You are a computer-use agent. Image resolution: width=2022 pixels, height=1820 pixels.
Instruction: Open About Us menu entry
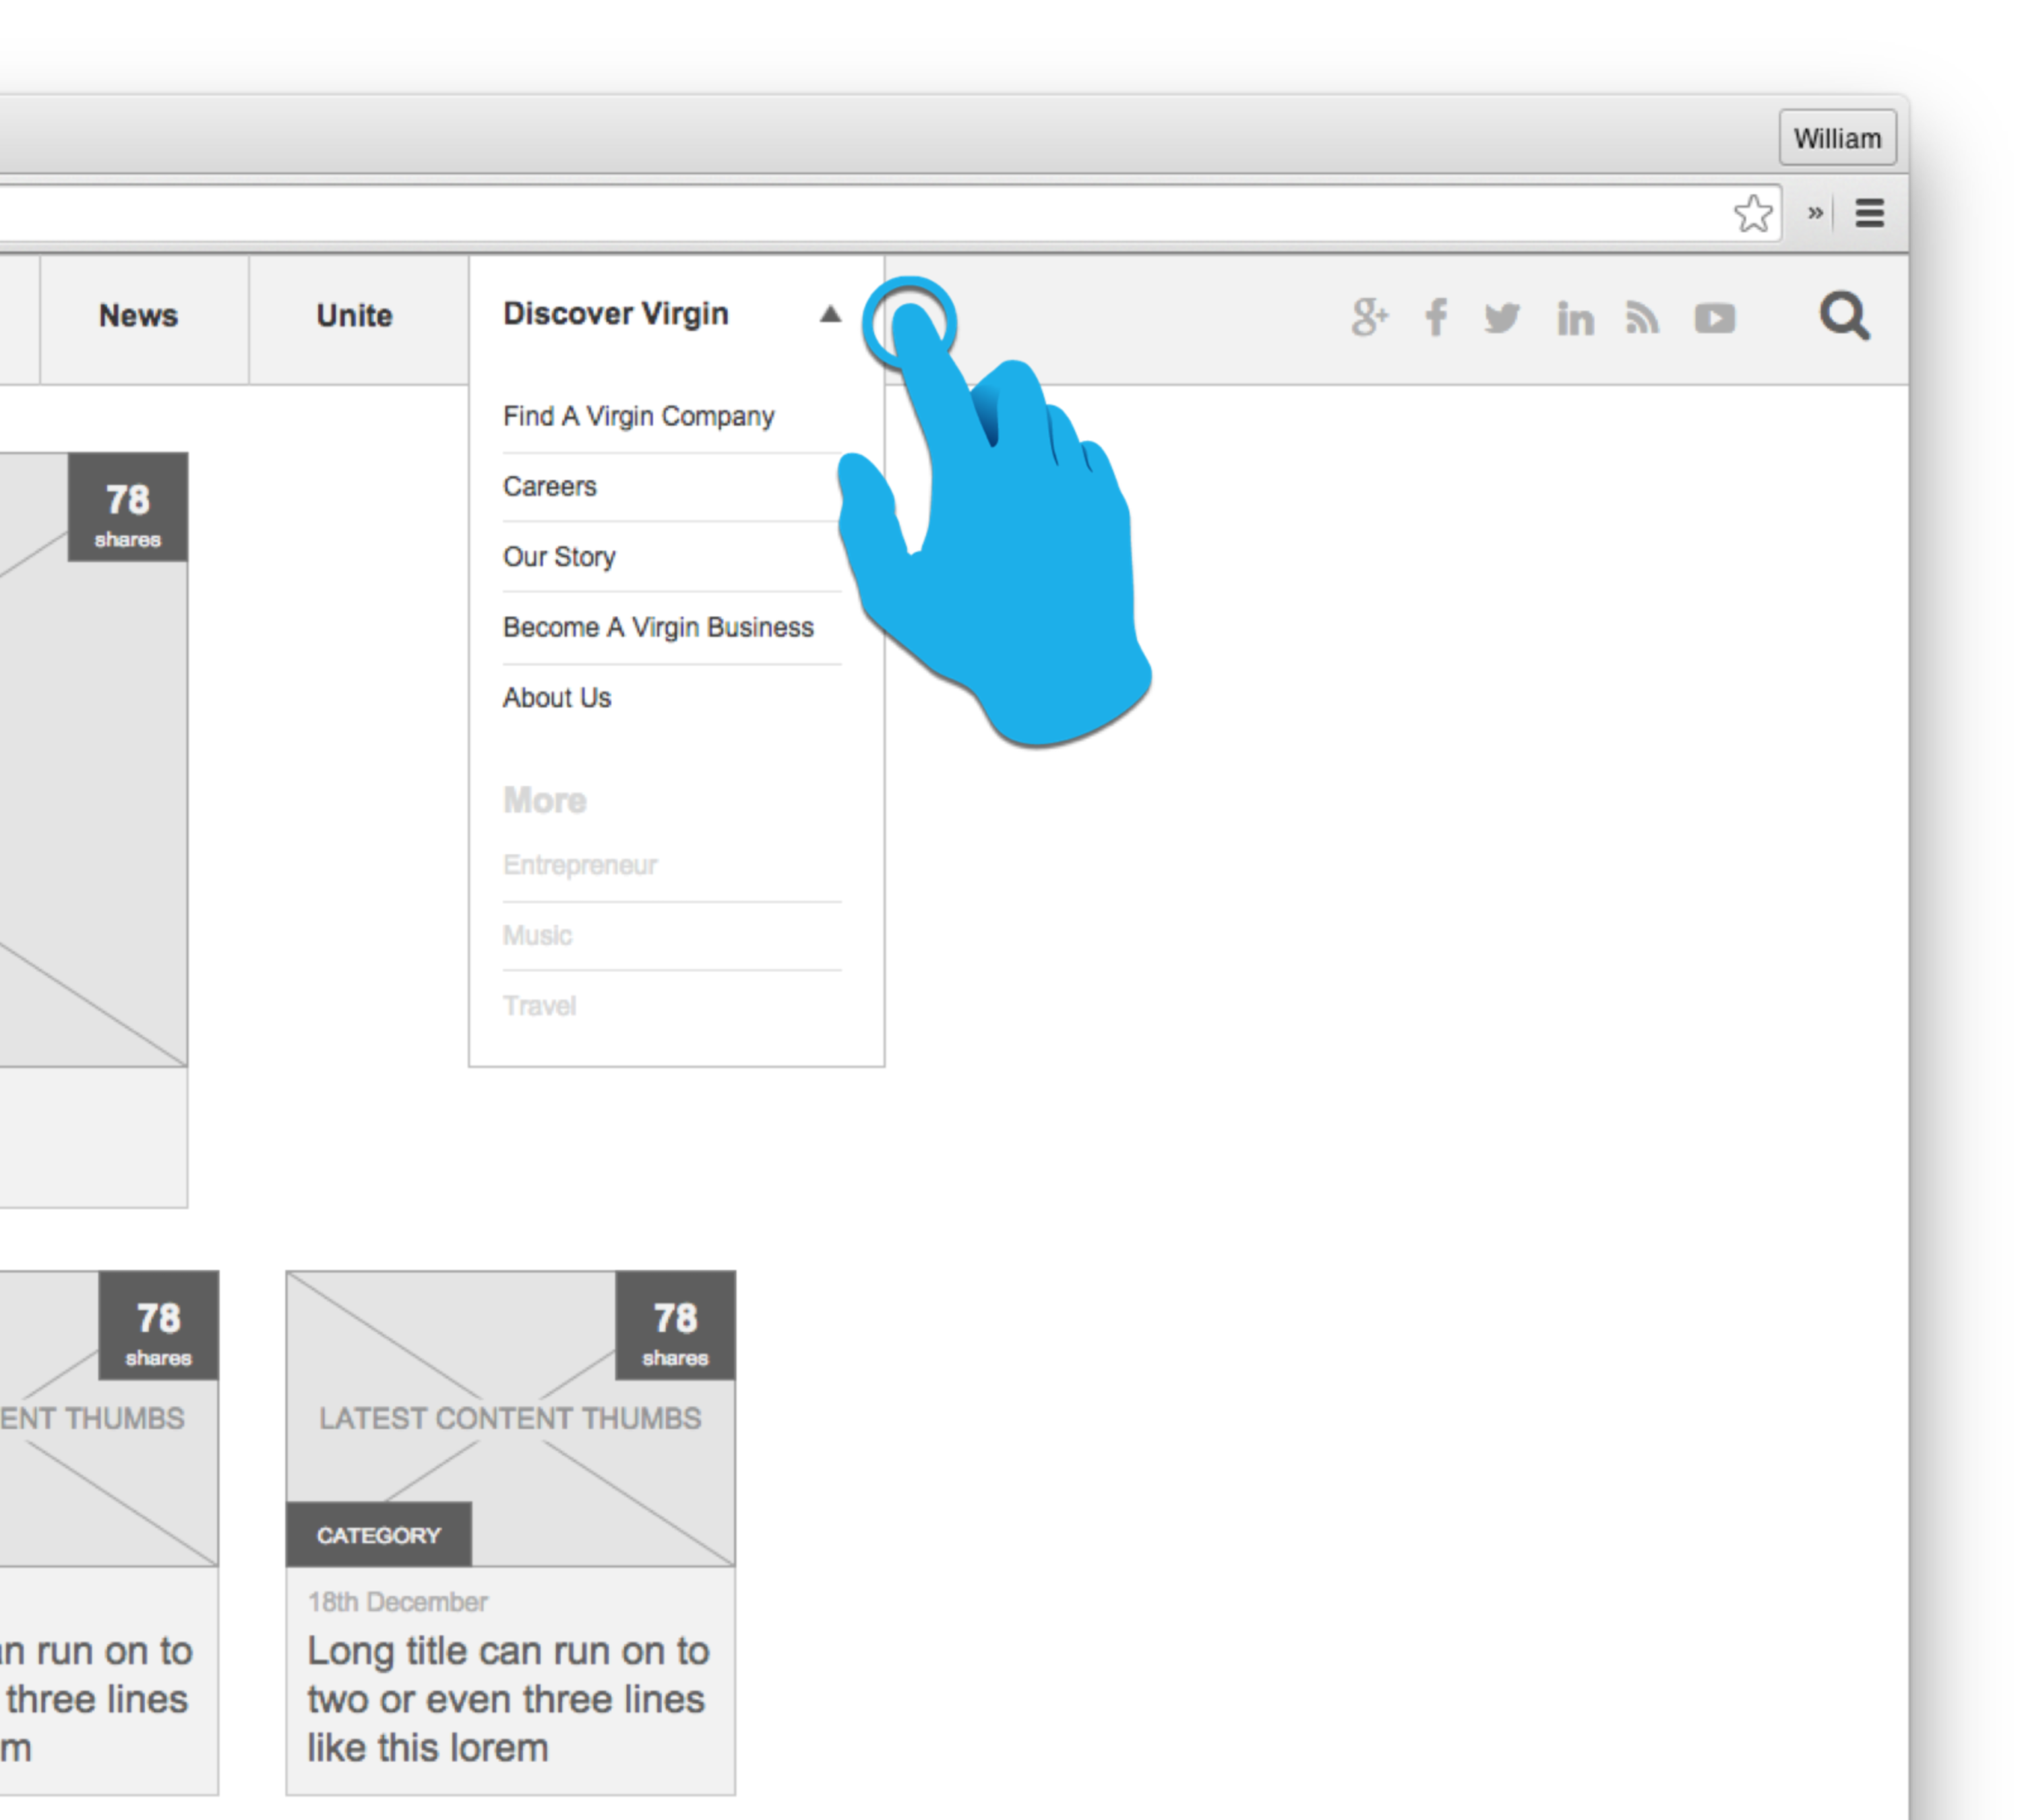557,698
